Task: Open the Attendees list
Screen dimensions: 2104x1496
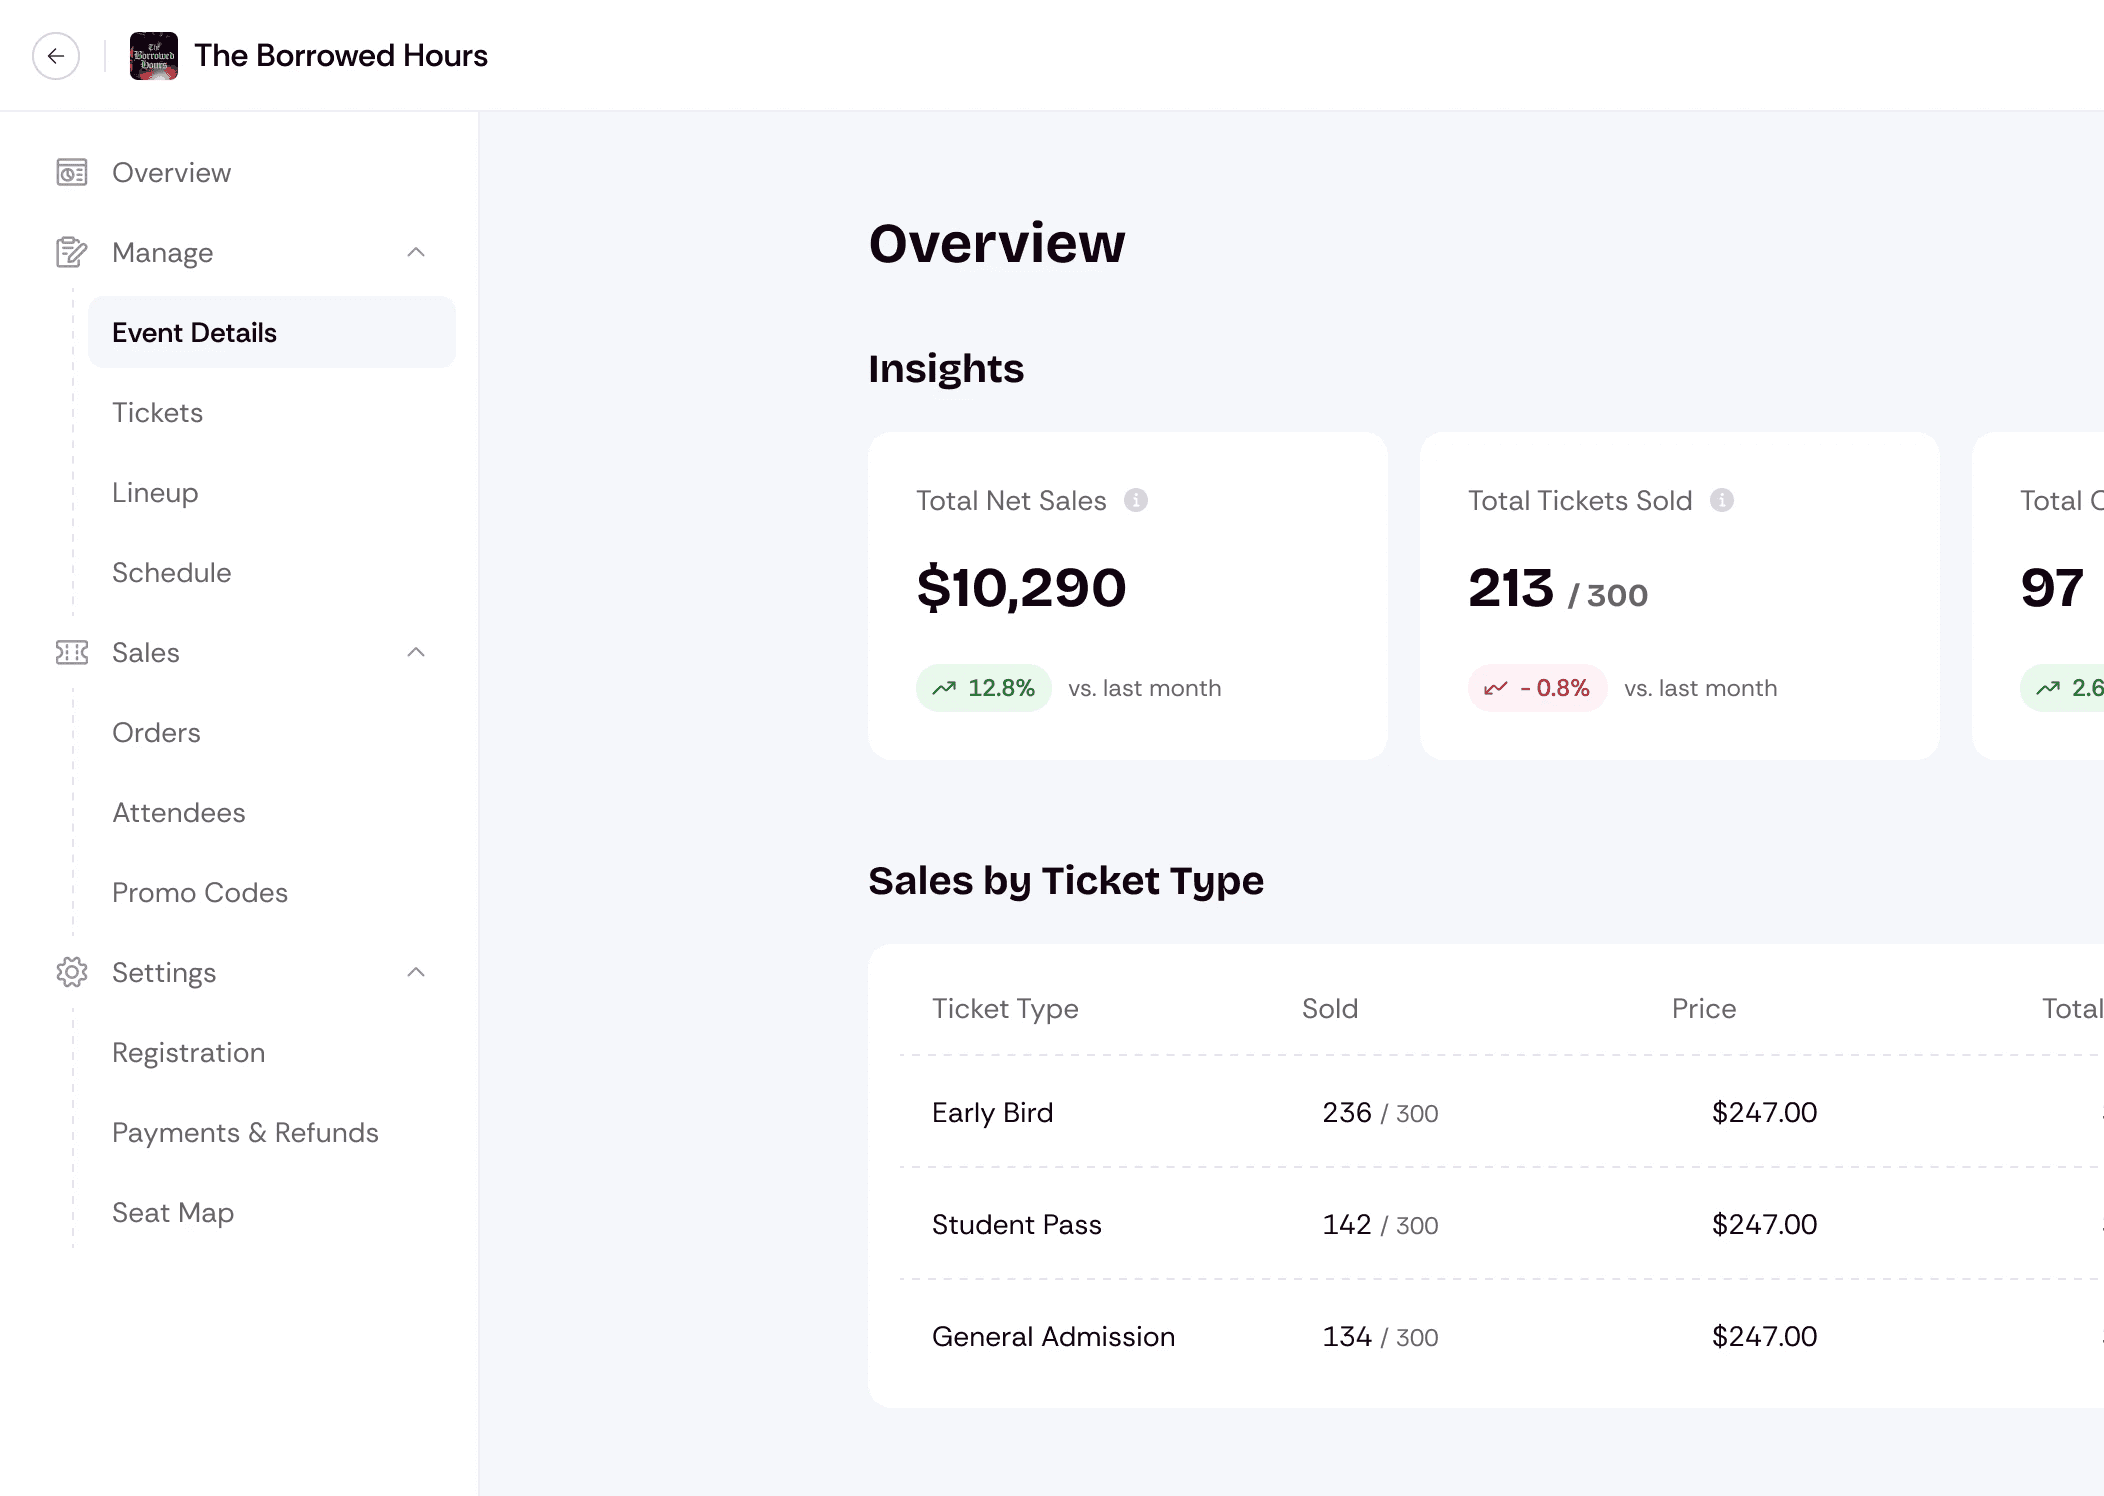Action: pyautogui.click(x=178, y=812)
